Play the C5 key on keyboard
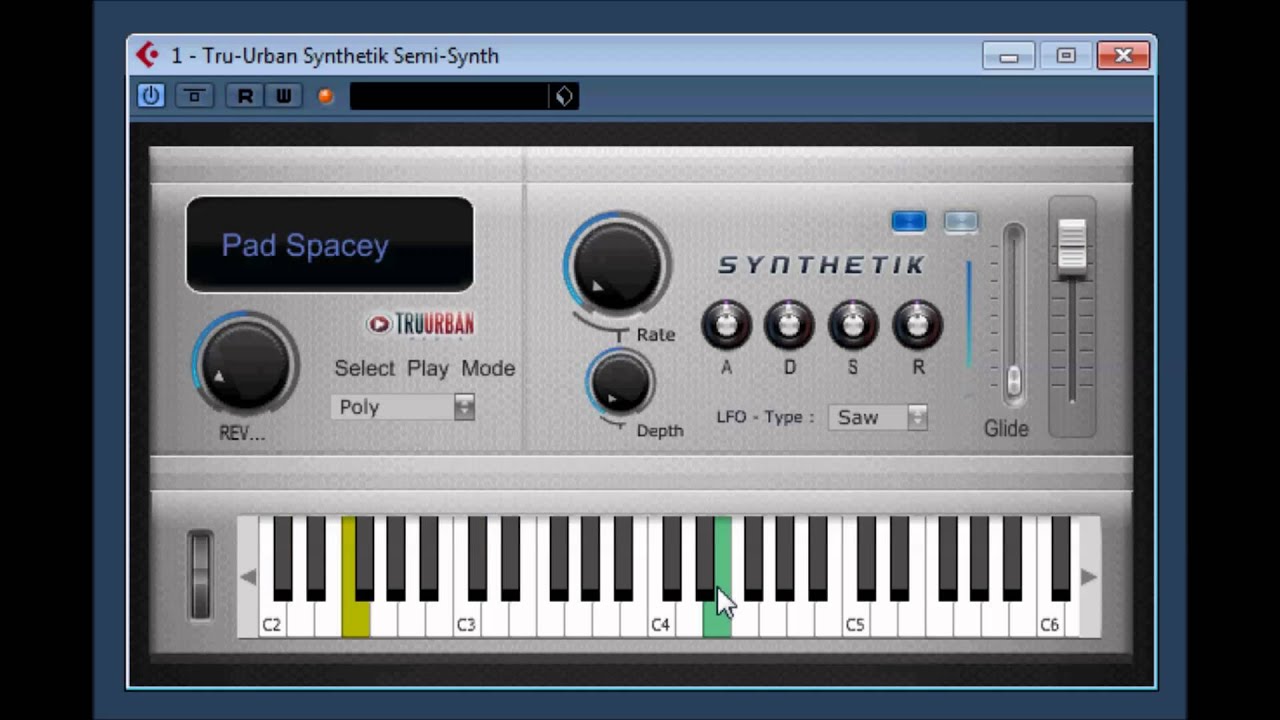1280x720 pixels. click(855, 620)
